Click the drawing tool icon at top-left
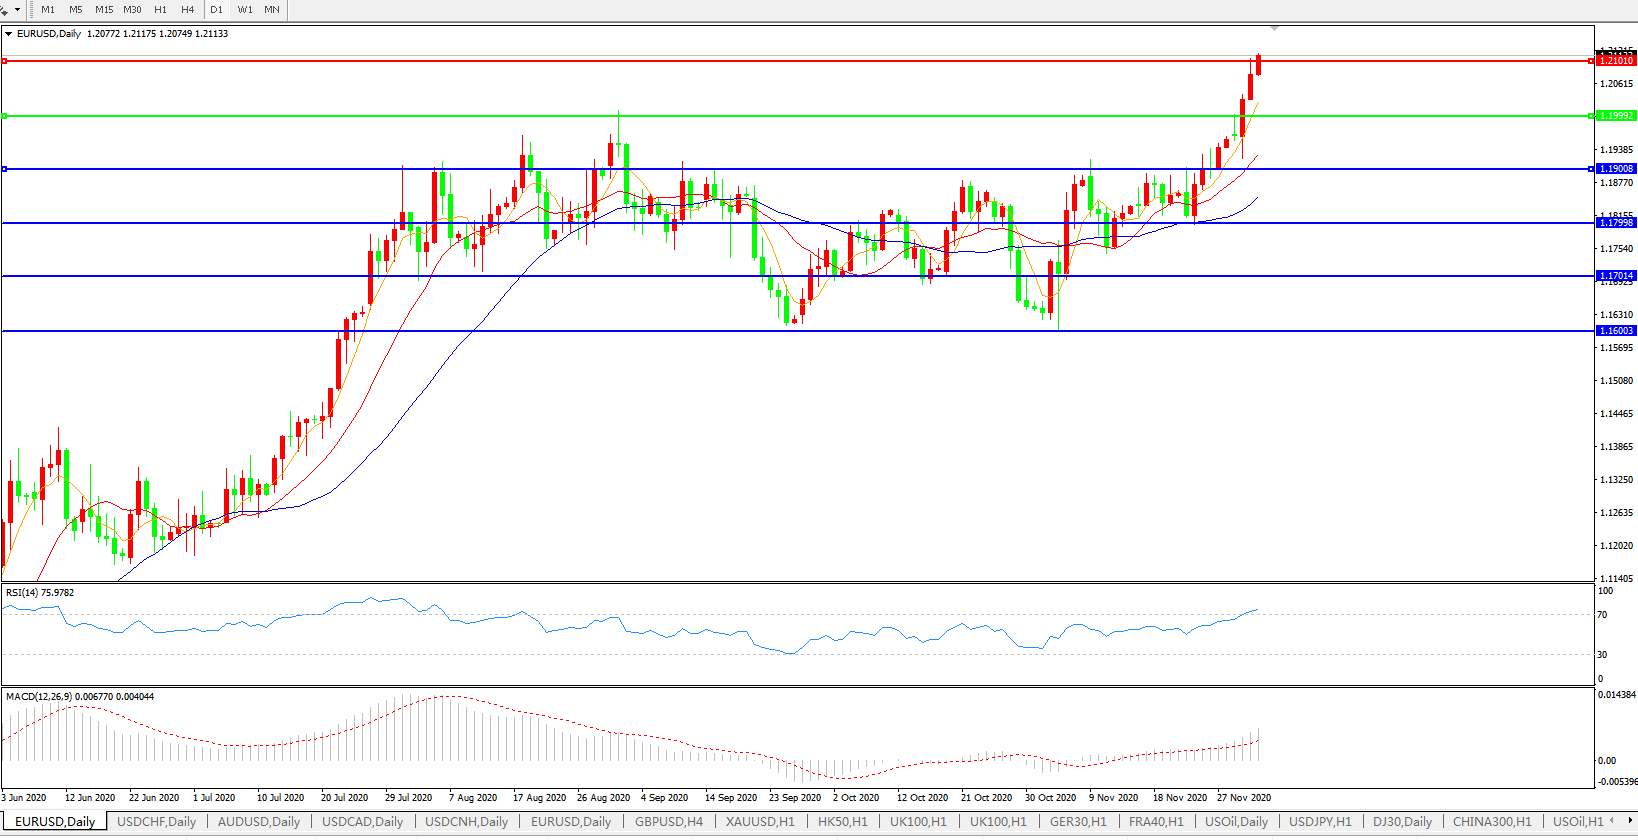The height and width of the screenshot is (840, 1638). pos(4,10)
